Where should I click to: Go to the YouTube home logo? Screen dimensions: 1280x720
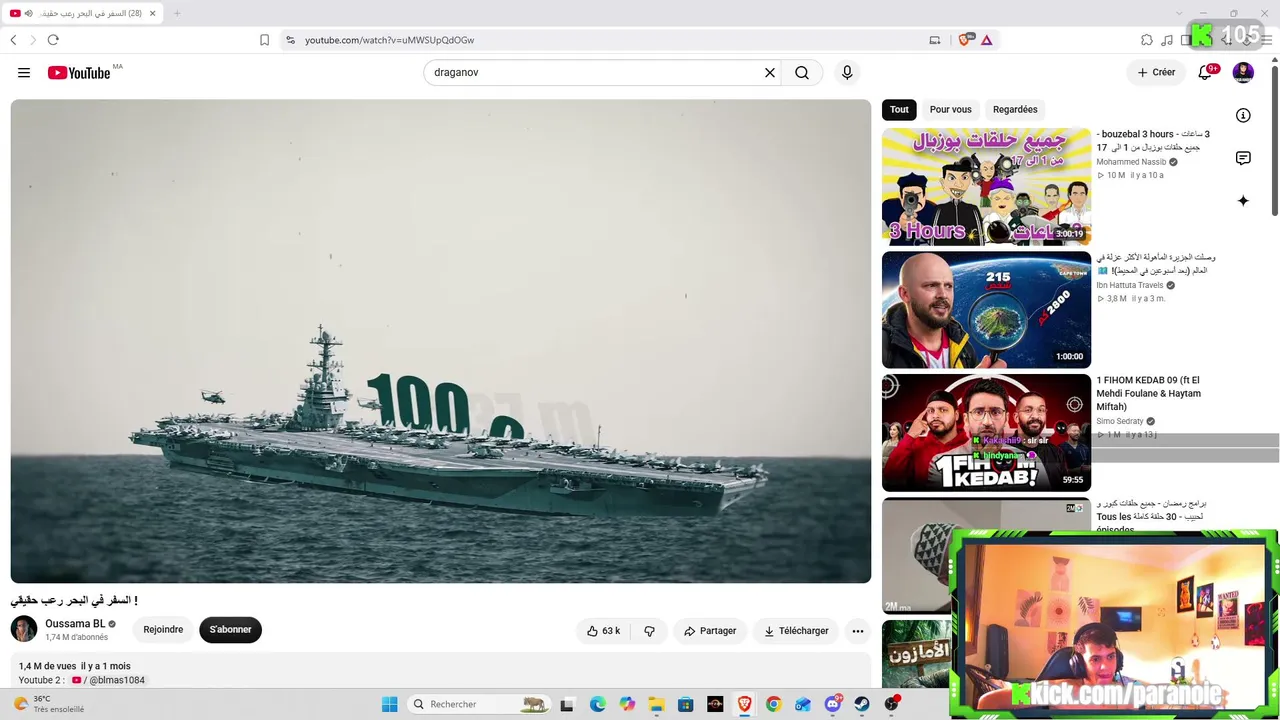click(78, 73)
